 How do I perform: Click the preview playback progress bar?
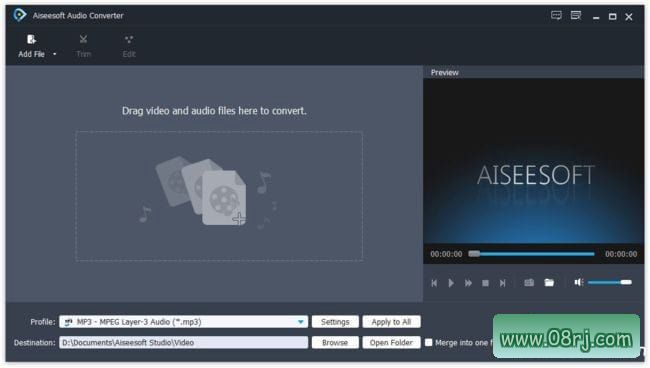tap(531, 254)
